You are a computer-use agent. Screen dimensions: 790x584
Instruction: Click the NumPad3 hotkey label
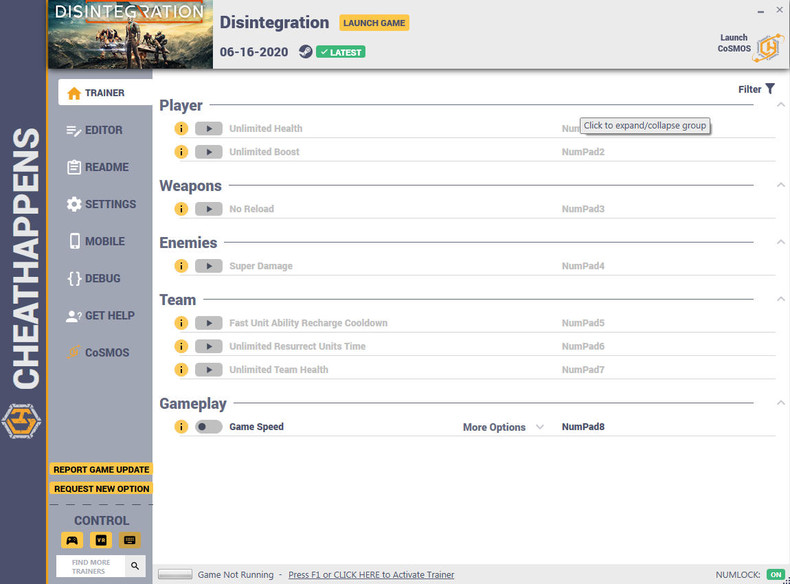[x=583, y=209]
